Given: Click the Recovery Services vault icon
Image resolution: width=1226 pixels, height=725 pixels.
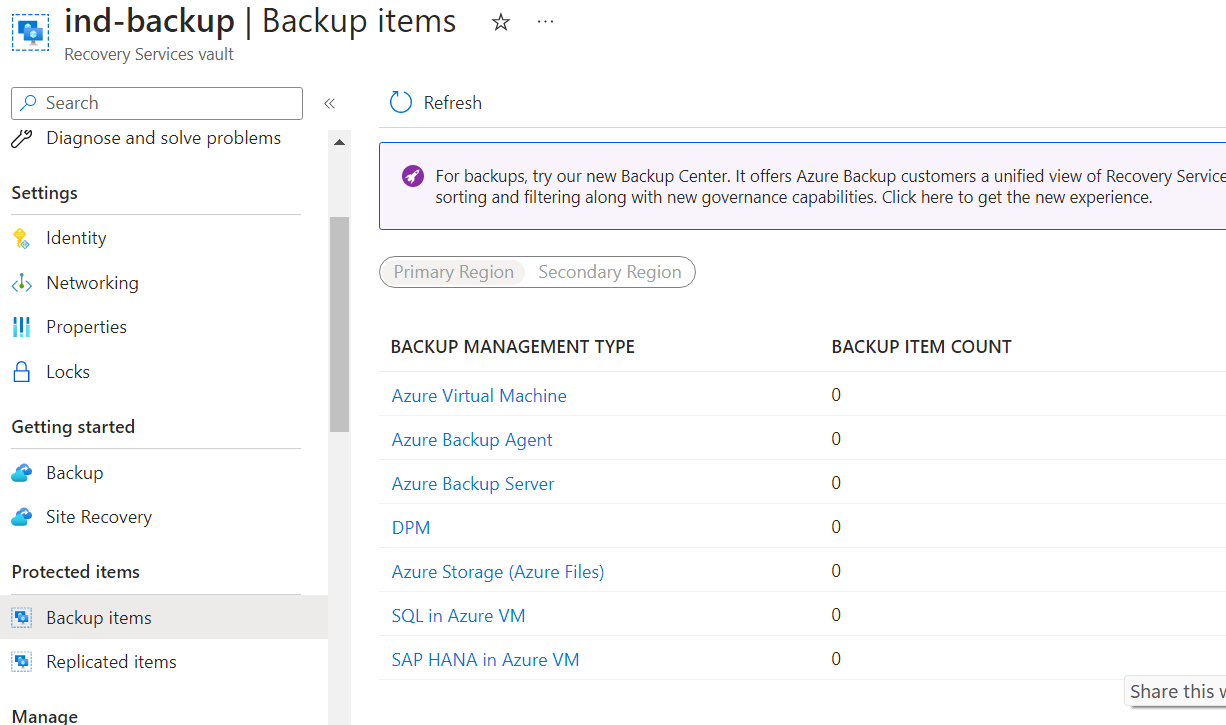Looking at the screenshot, I should pos(31,32).
